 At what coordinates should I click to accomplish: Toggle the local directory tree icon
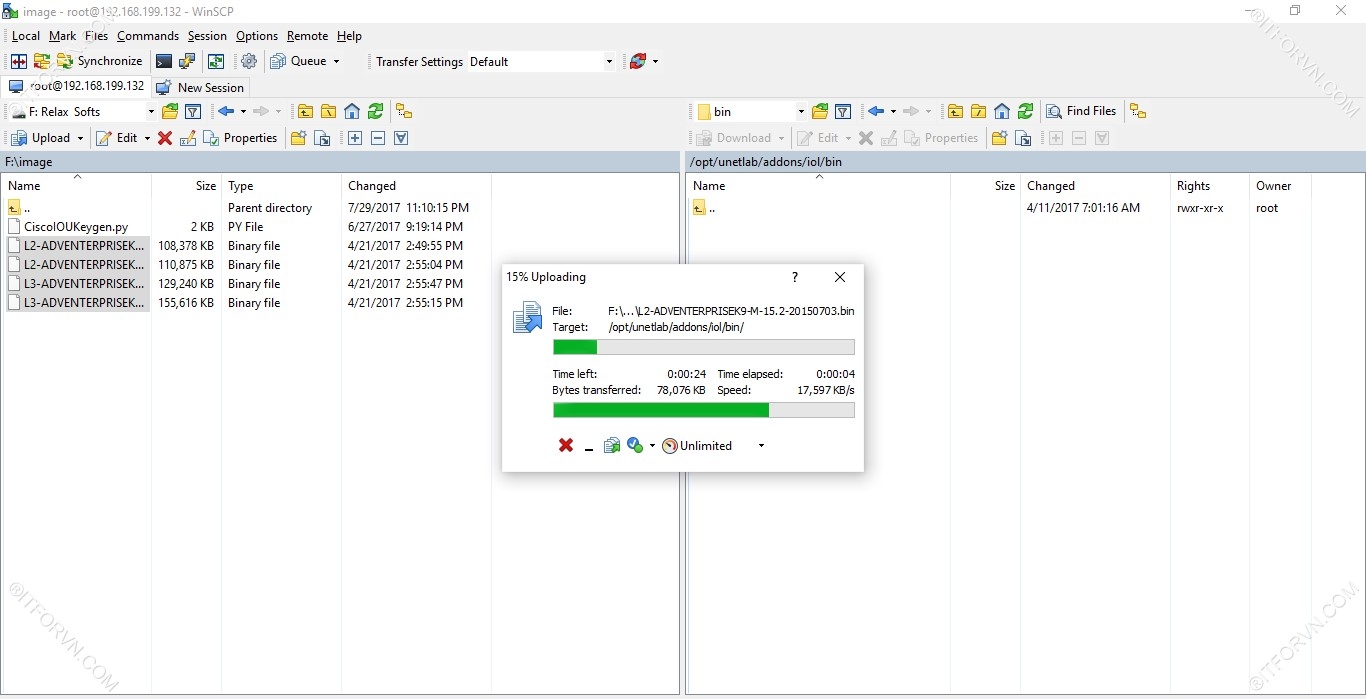(x=404, y=112)
